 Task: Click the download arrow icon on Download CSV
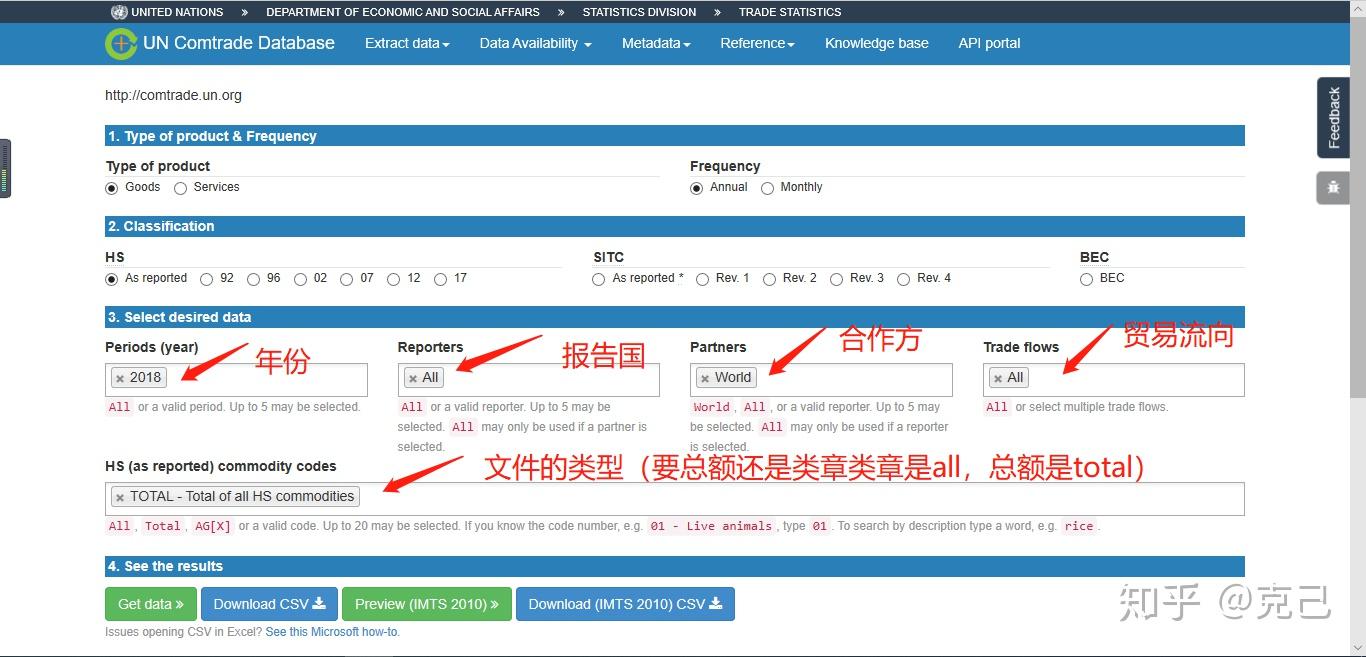[319, 603]
